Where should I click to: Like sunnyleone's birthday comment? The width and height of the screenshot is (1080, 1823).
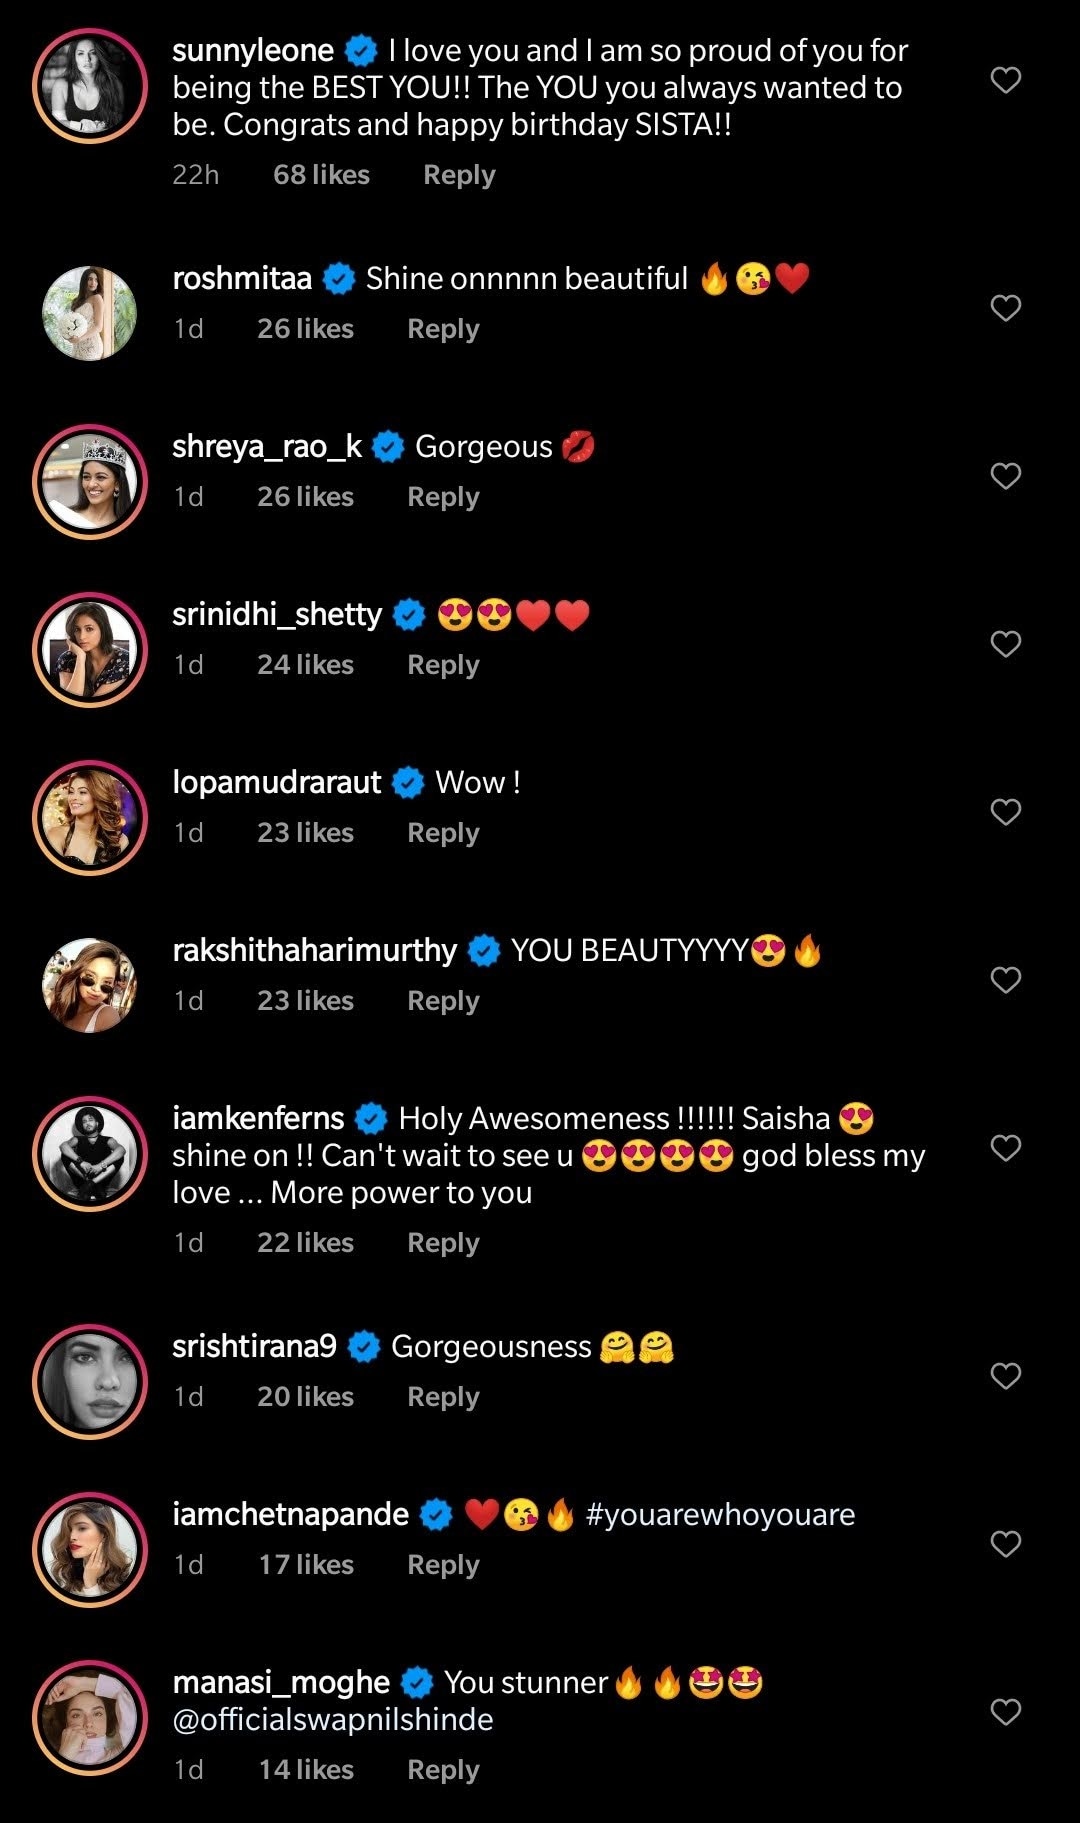(x=1005, y=80)
